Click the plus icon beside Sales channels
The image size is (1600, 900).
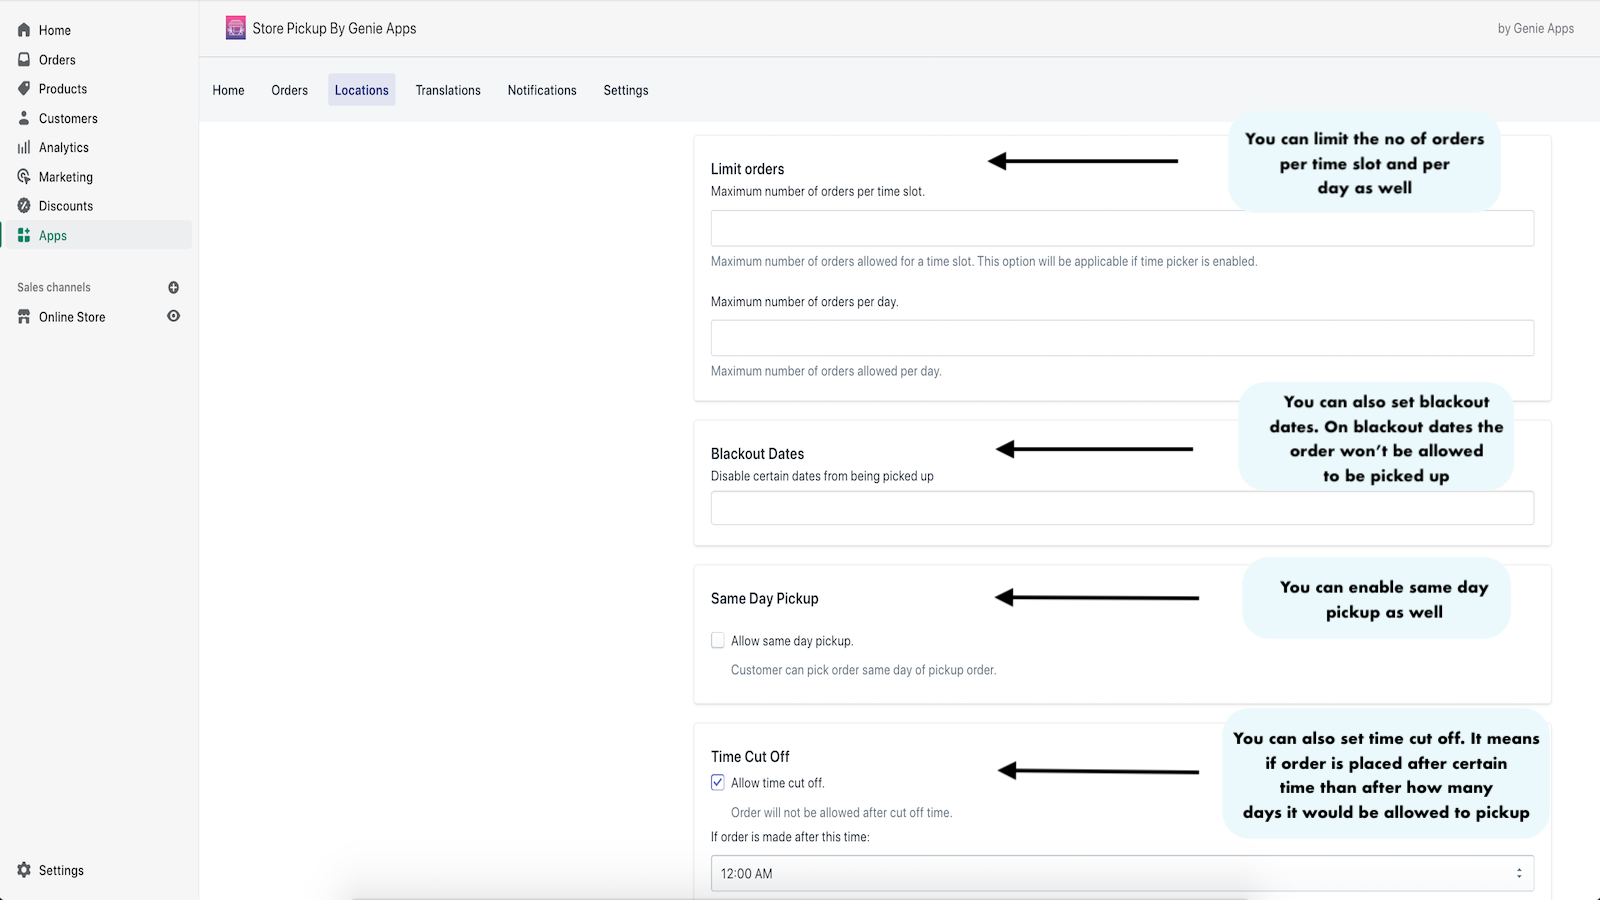pos(173,287)
